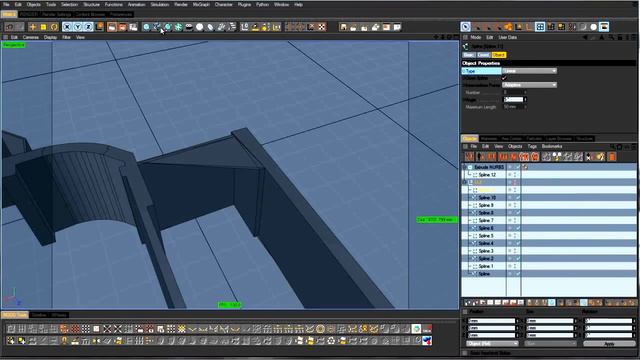The height and width of the screenshot is (360, 640).
Task: Select Spline 7 in object tree
Action: tap(486, 220)
